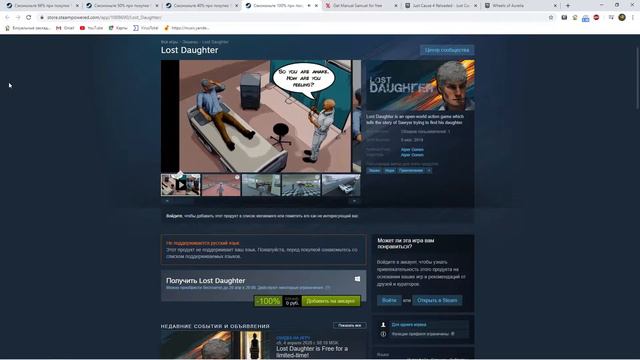Click the first breadcrumb link above the title
640x360 pixels.
pos(169,42)
